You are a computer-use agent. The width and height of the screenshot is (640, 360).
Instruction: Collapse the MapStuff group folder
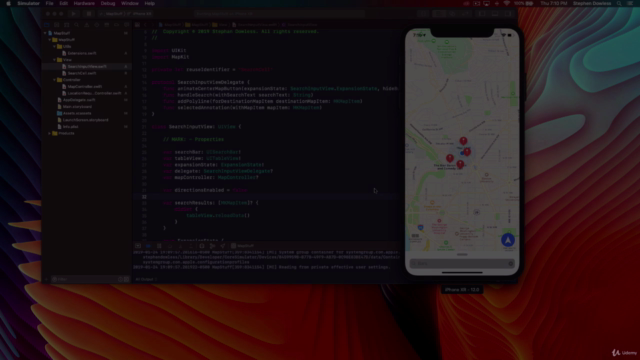pos(50,40)
